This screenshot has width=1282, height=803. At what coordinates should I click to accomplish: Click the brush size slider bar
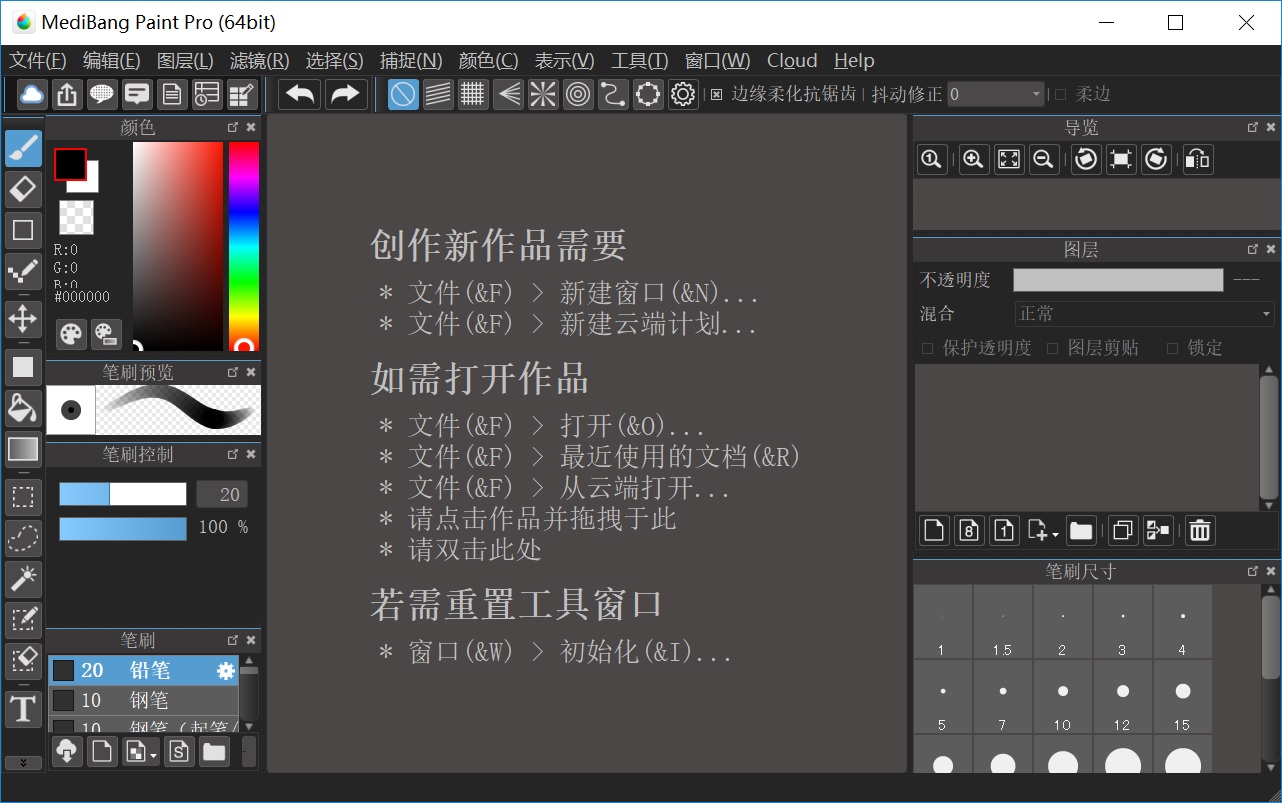123,494
